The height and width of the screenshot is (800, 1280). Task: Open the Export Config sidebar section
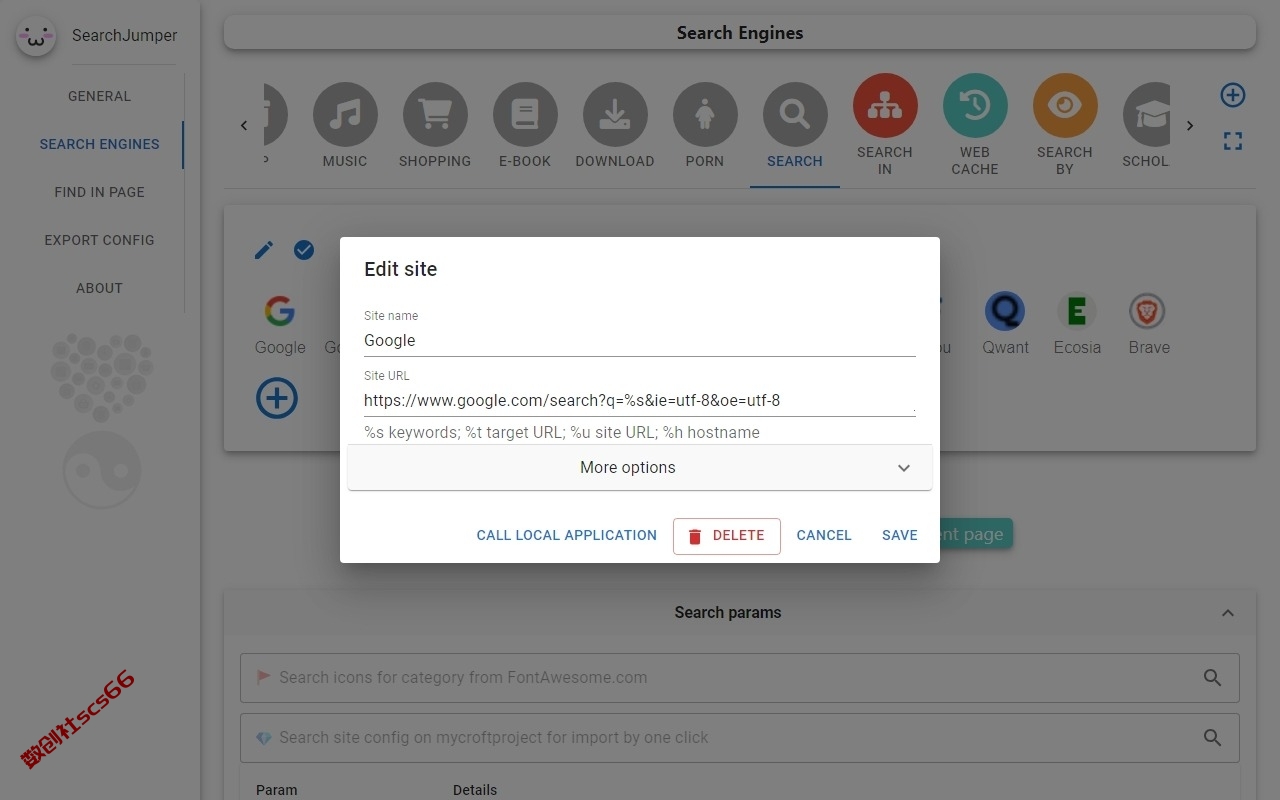click(99, 240)
